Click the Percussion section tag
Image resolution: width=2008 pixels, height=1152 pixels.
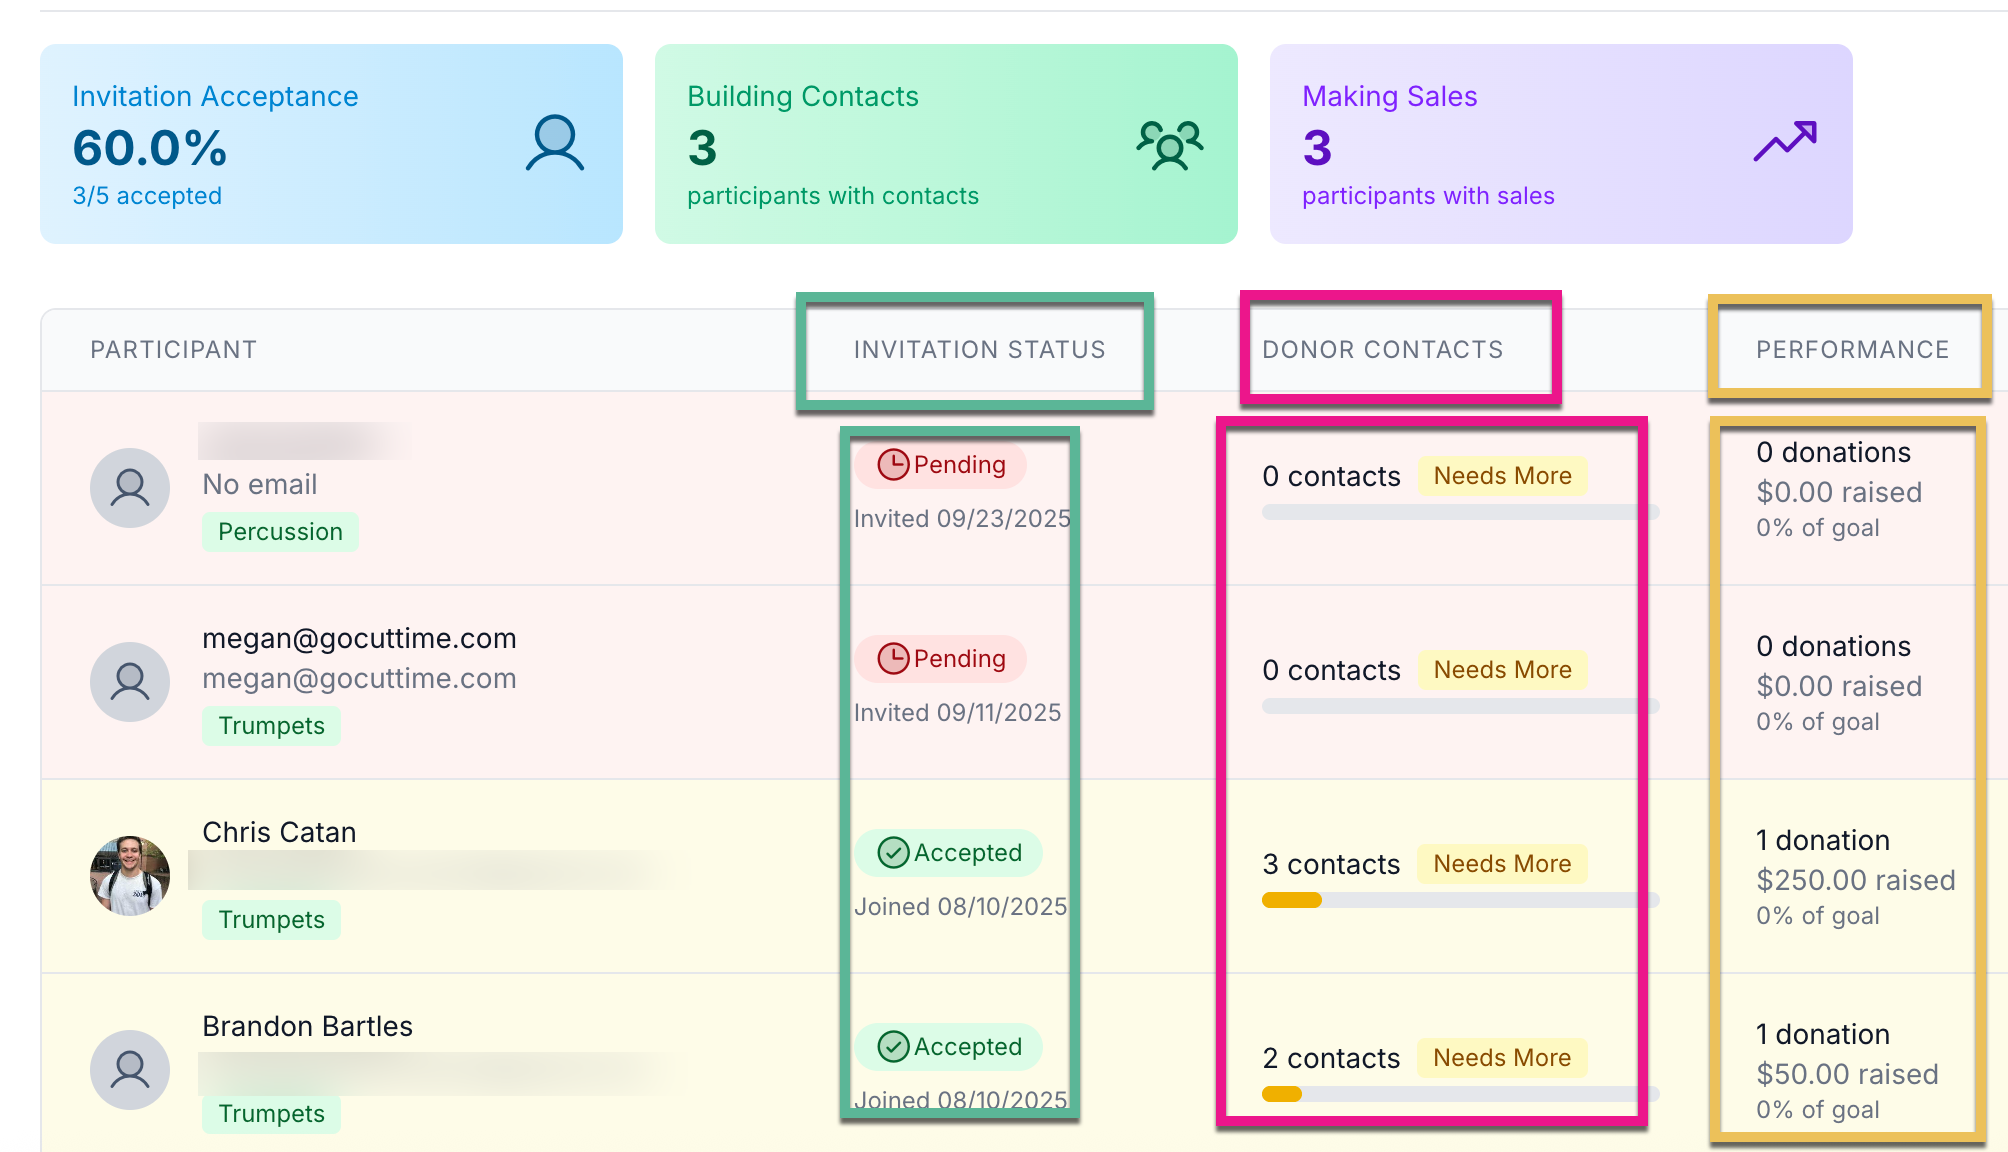point(280,532)
